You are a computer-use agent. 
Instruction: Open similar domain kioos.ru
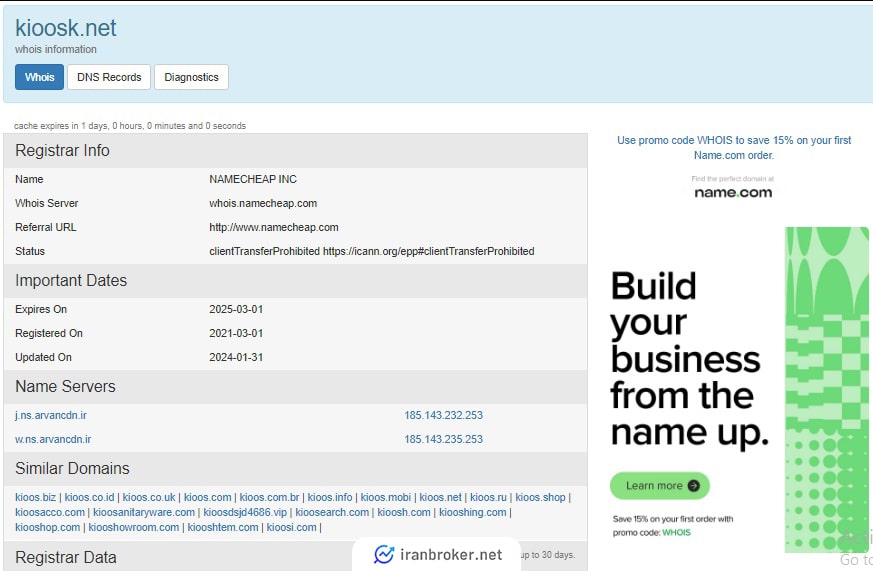point(488,497)
